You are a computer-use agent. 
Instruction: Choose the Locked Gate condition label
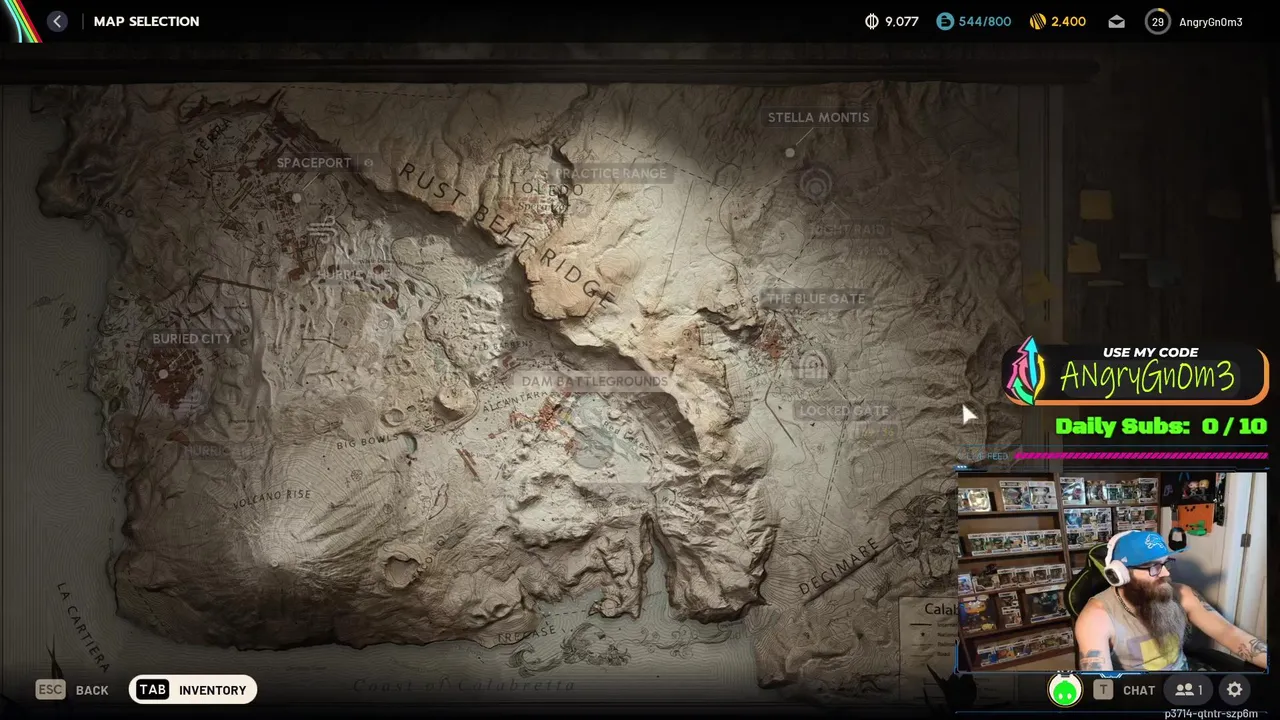pos(844,410)
